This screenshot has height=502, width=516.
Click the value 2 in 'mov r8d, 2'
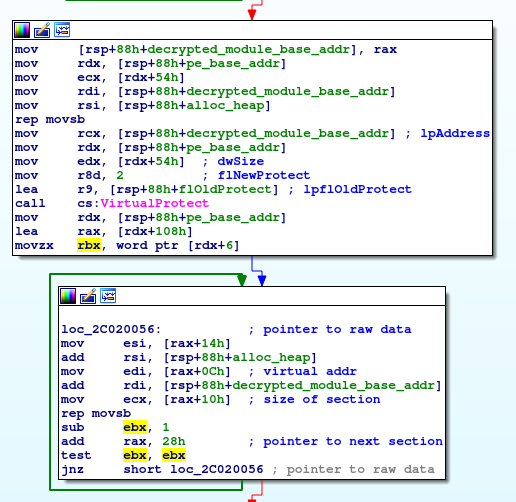pos(120,175)
